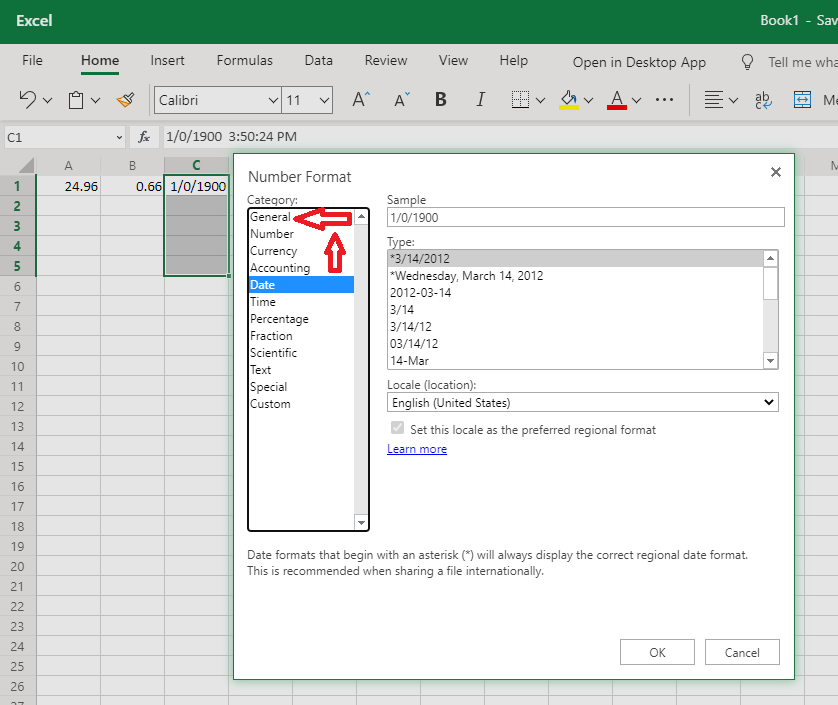
Task: Click the Wrap Text icon
Action: (763, 100)
